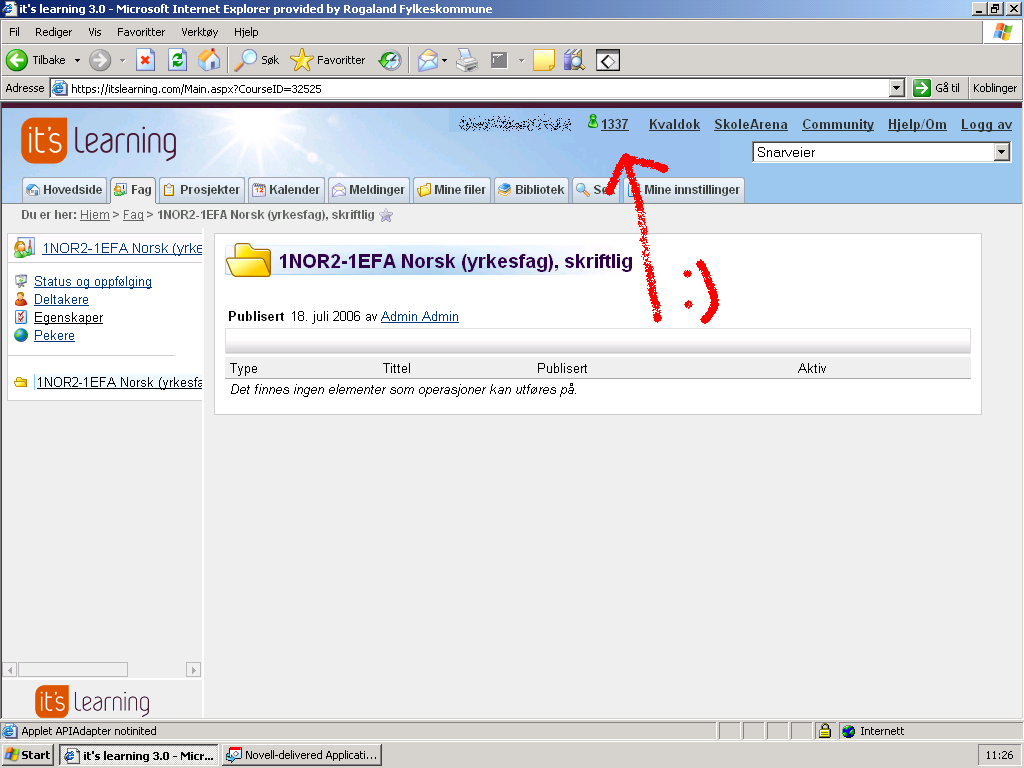
Task: Refresh the page with green arrows icon
Action: tap(177, 60)
